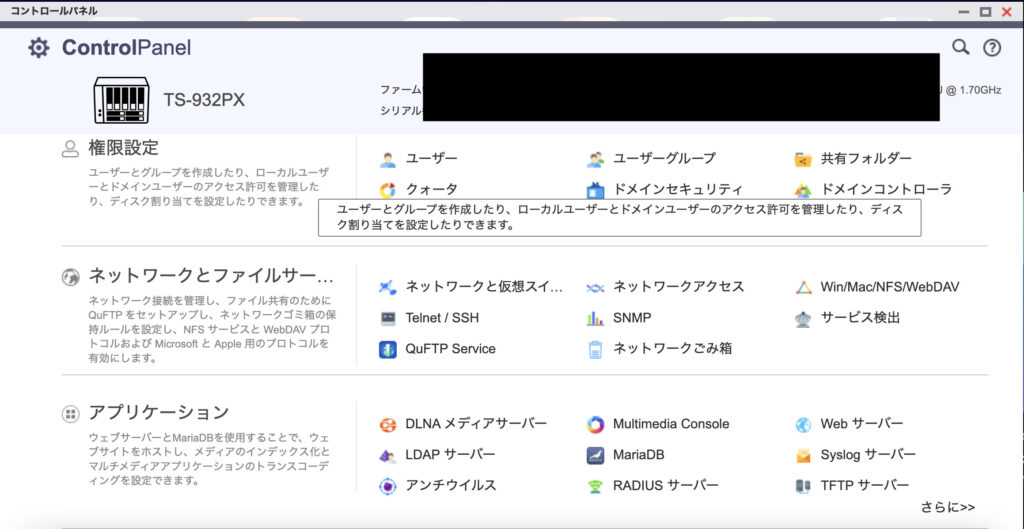Open the help question mark icon
Viewport: 1024px width, 529px height.
click(x=992, y=48)
